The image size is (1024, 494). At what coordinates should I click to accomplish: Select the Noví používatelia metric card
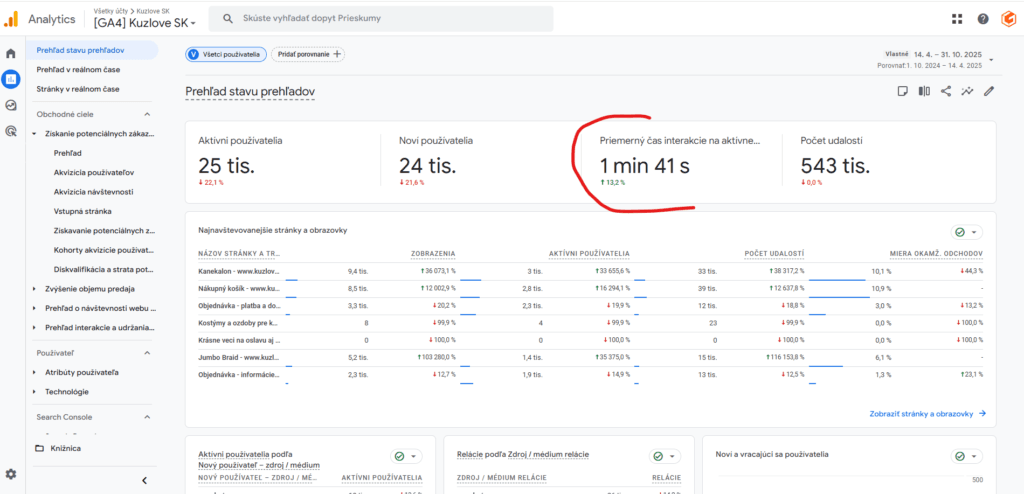pyautogui.click(x=481, y=161)
